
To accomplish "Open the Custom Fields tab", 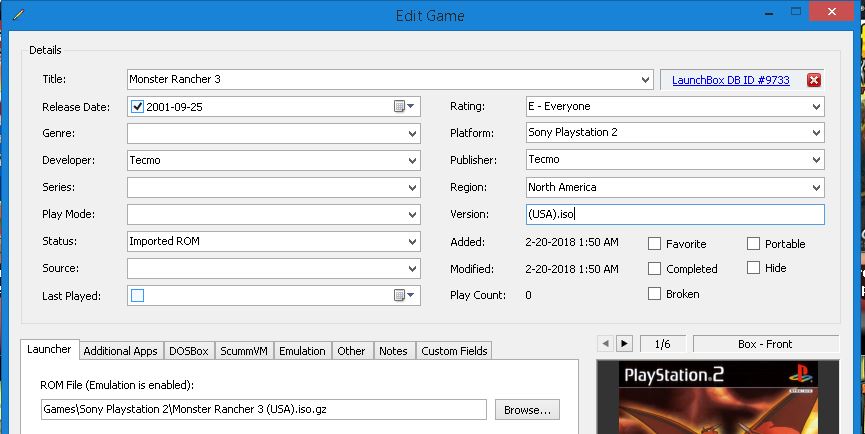I will pyautogui.click(x=455, y=351).
